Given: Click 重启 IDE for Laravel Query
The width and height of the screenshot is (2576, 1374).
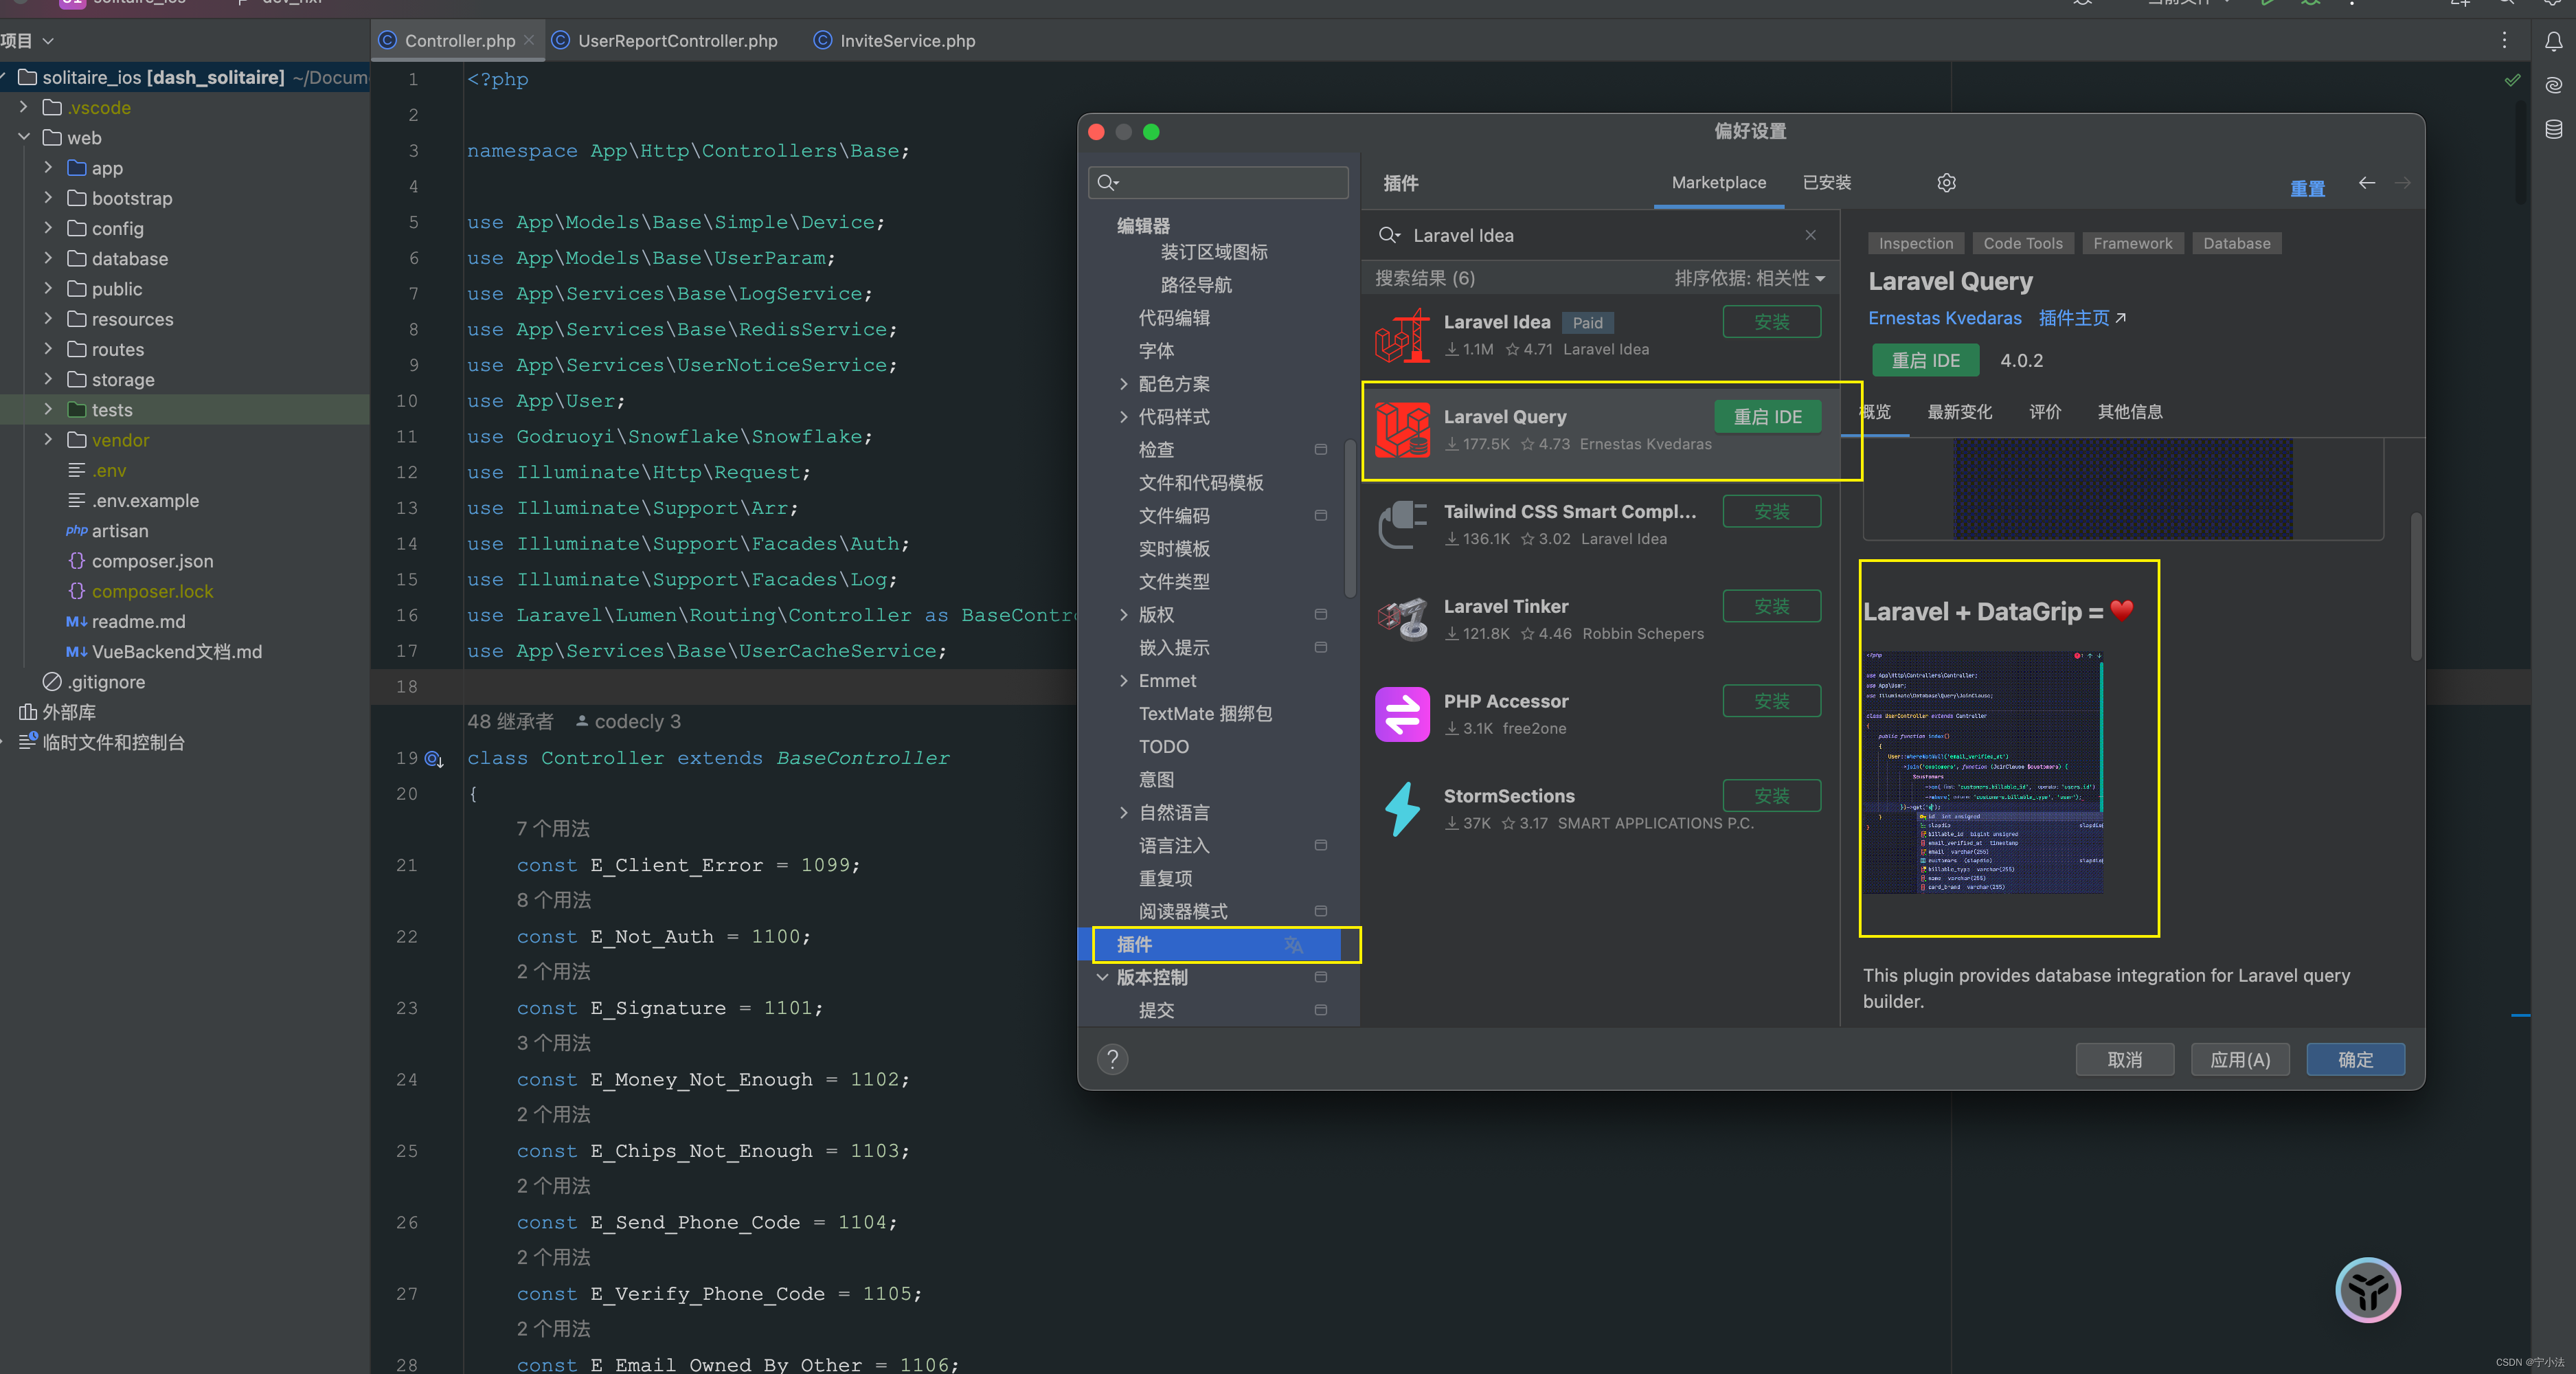Looking at the screenshot, I should click(x=1767, y=416).
